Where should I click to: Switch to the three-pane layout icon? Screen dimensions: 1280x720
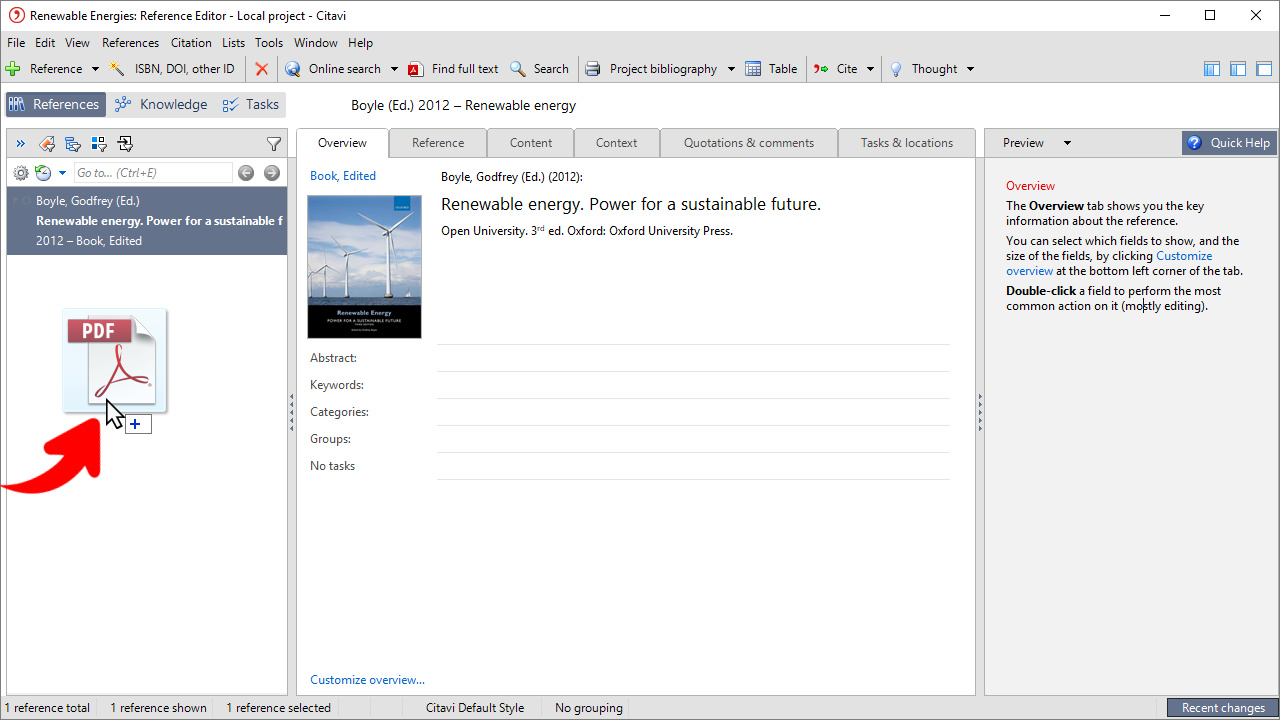pos(1212,69)
